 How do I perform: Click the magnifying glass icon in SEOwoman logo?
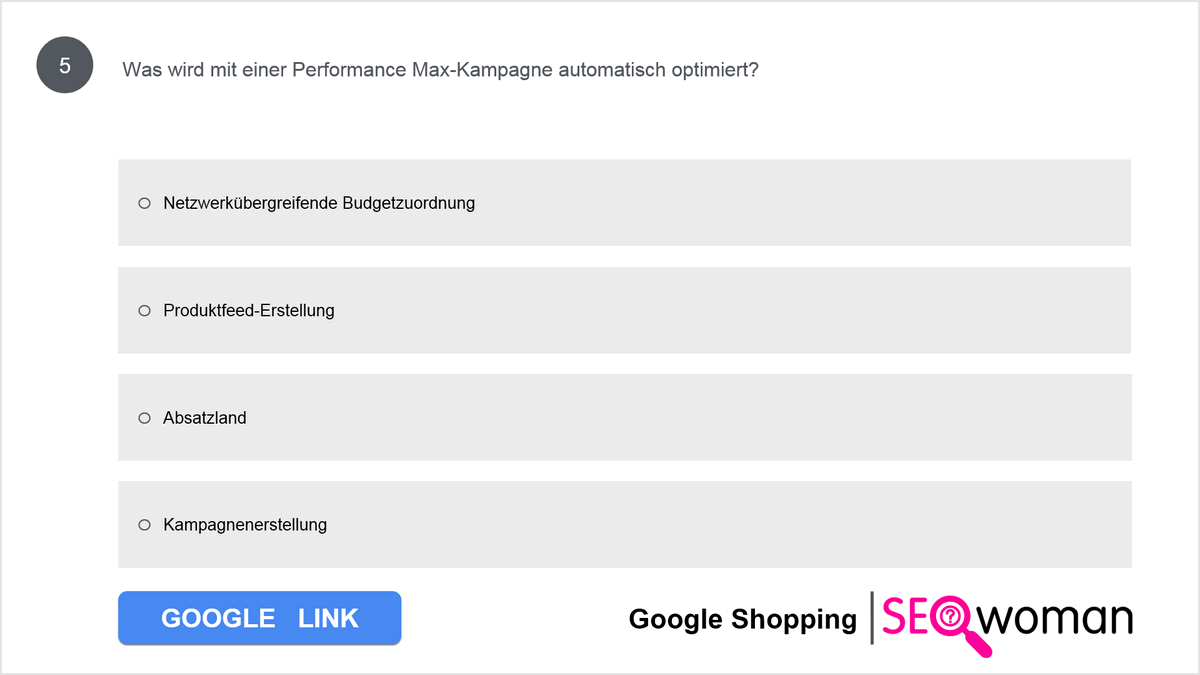[x=957, y=624]
